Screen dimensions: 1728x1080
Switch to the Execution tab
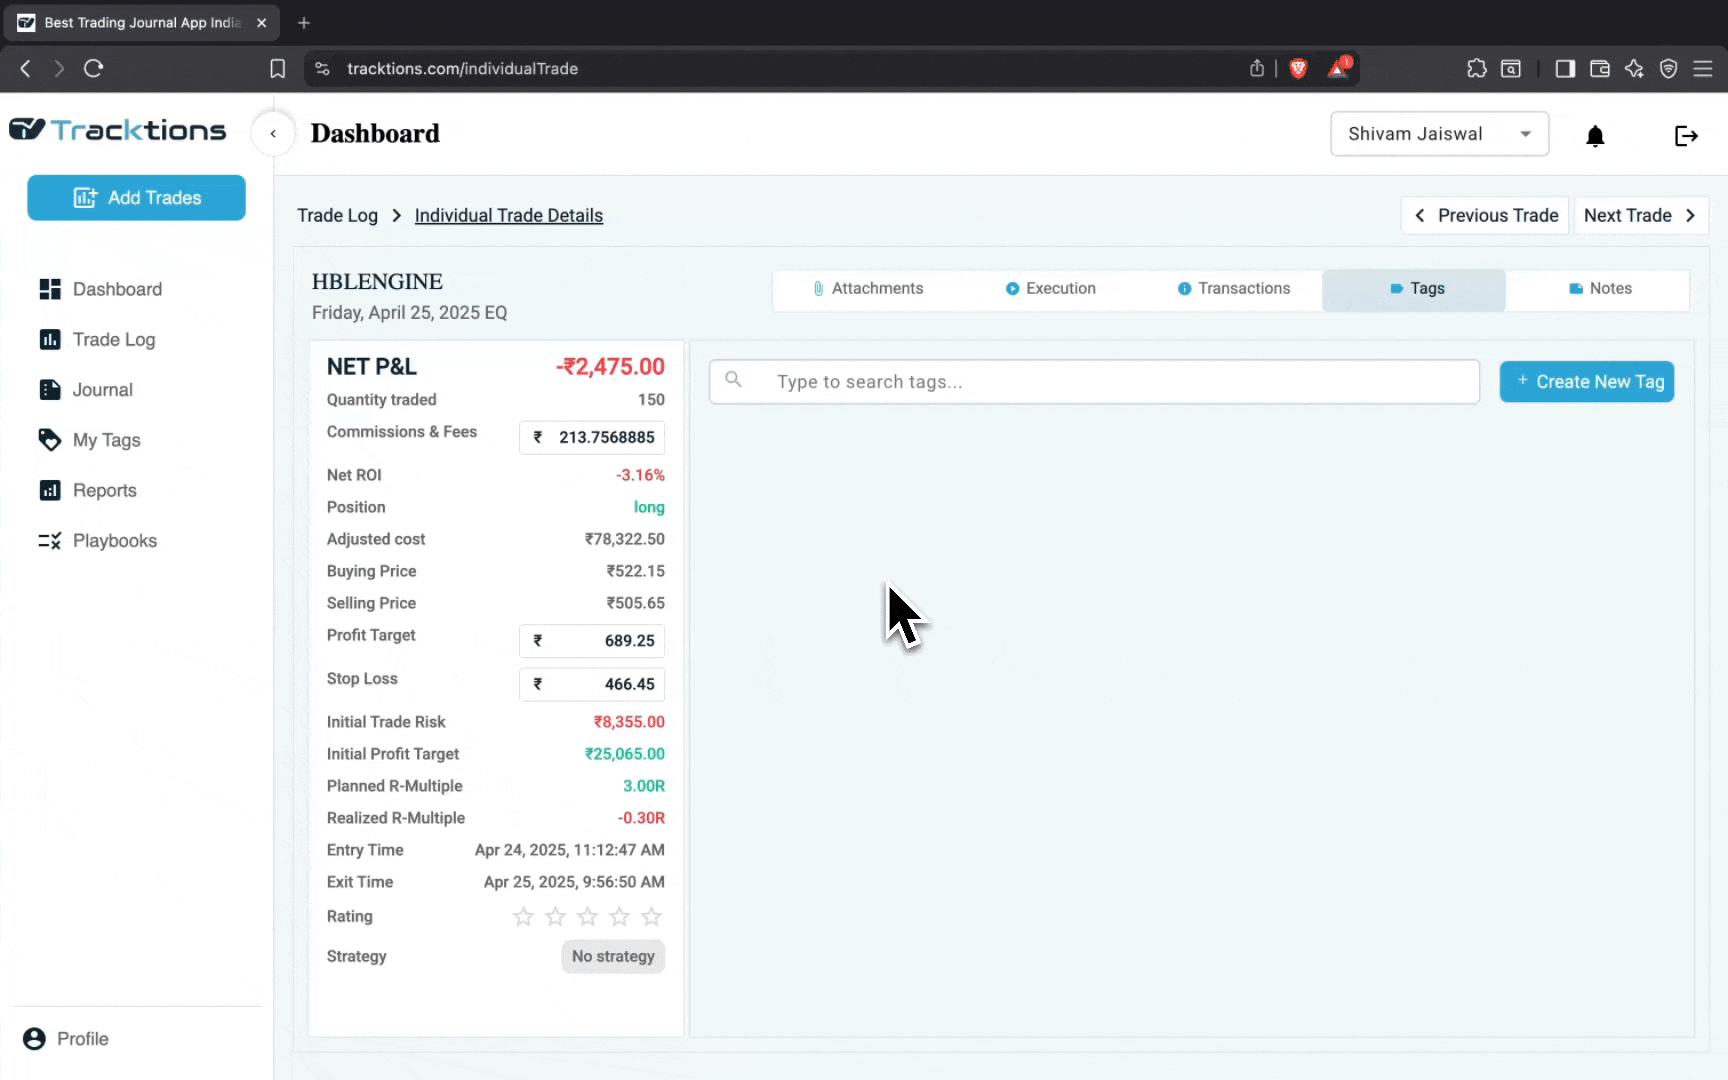click(x=1050, y=289)
